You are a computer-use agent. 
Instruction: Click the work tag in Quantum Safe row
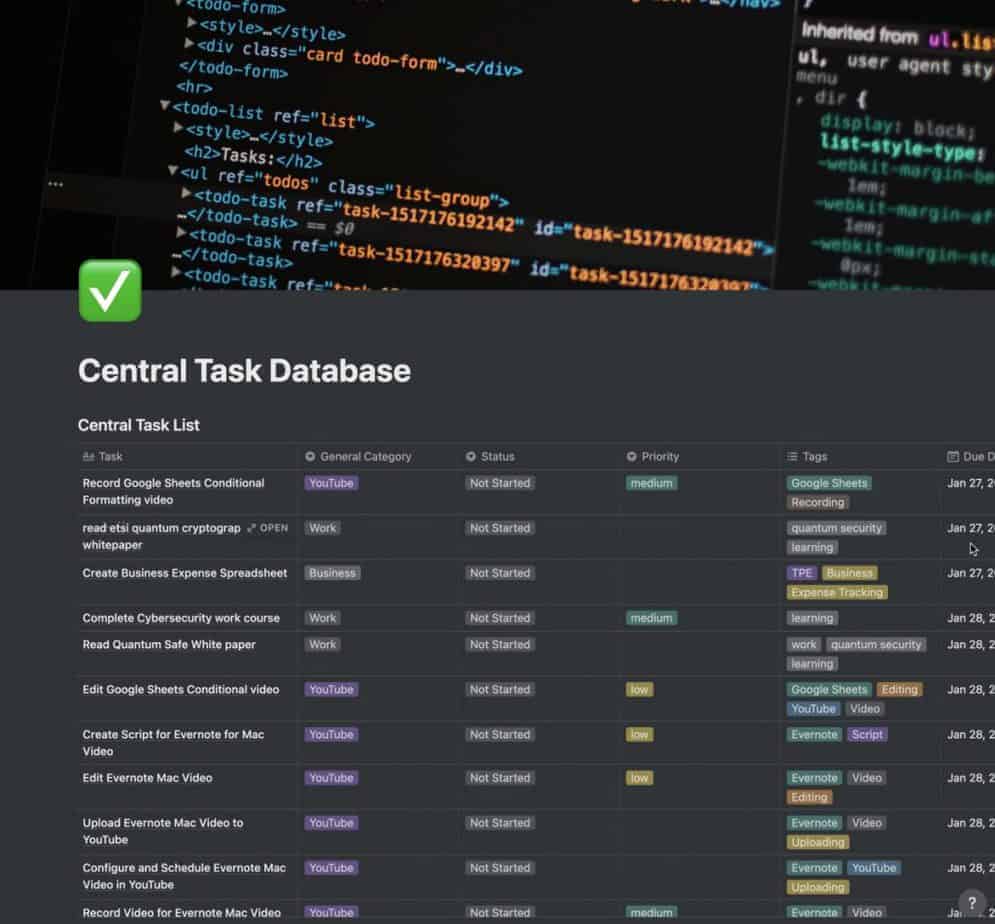click(804, 645)
